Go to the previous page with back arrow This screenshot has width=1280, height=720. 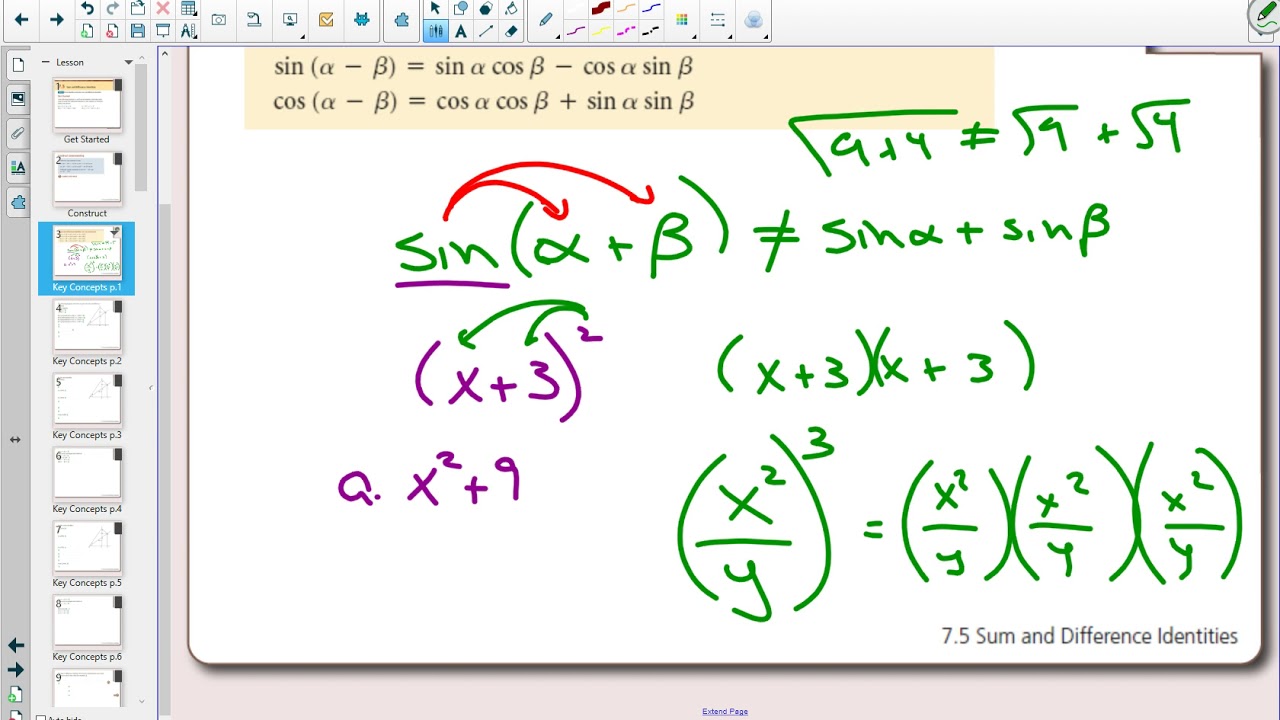21,20
